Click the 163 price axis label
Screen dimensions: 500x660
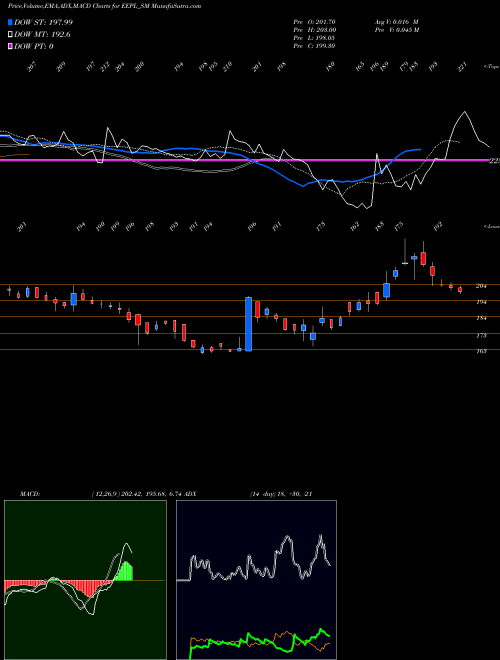[x=481, y=351]
